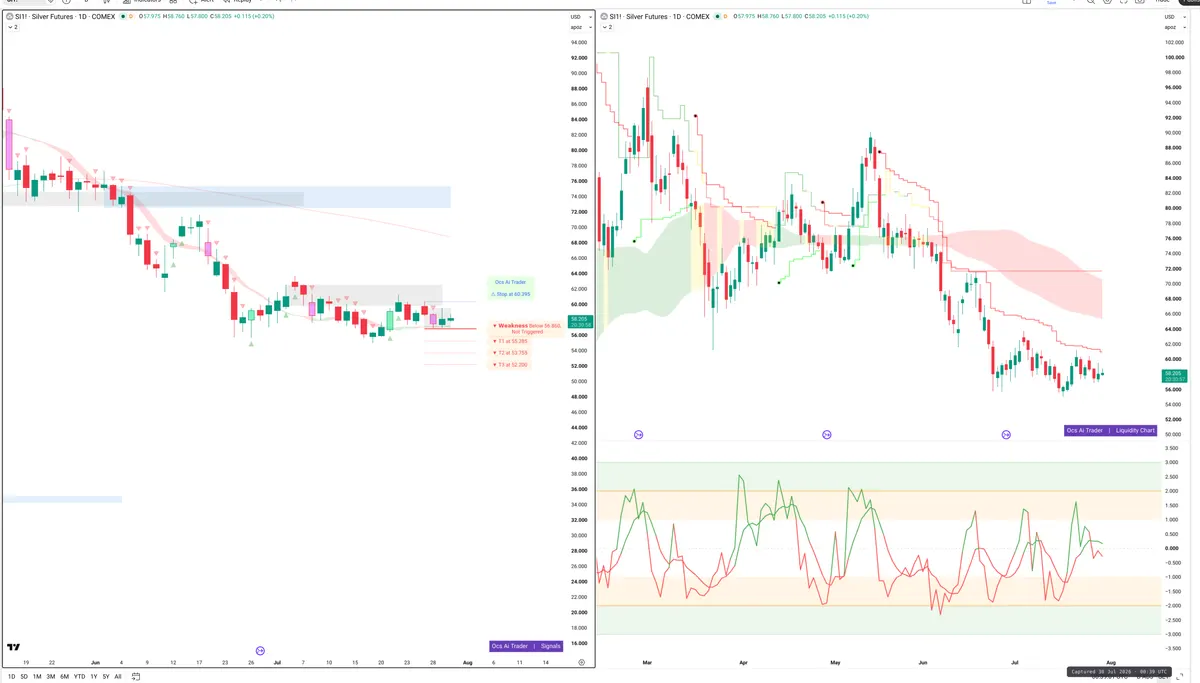Click the "Aug" label on left chart time axis

tap(468, 662)
